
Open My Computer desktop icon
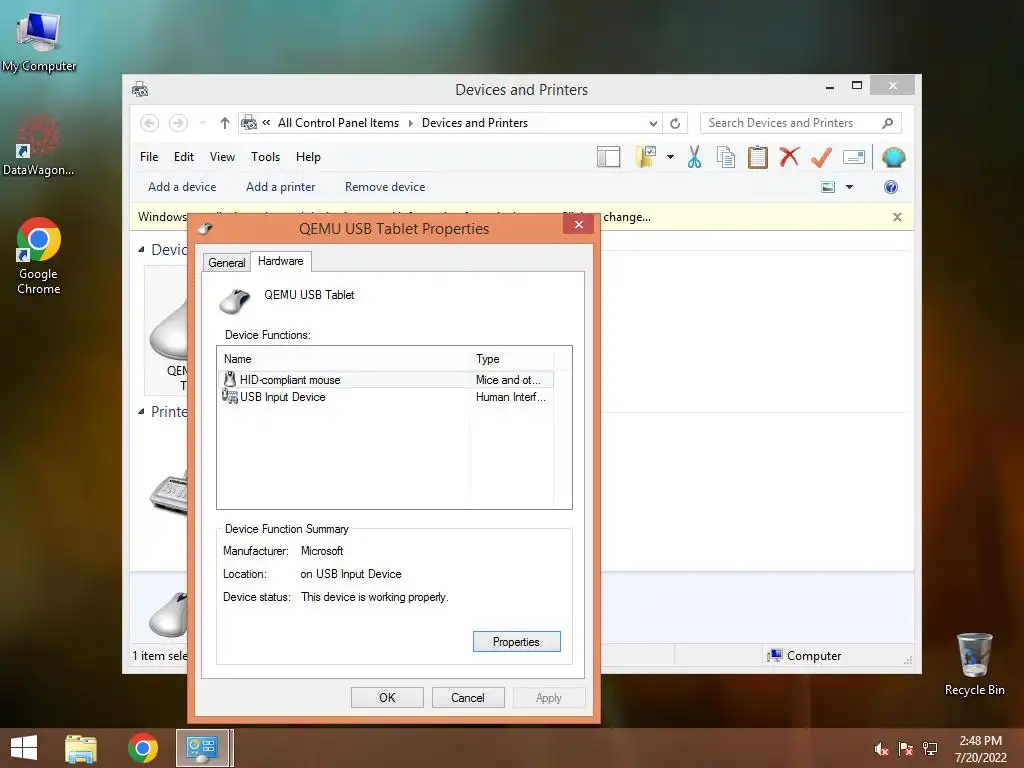click(x=39, y=42)
